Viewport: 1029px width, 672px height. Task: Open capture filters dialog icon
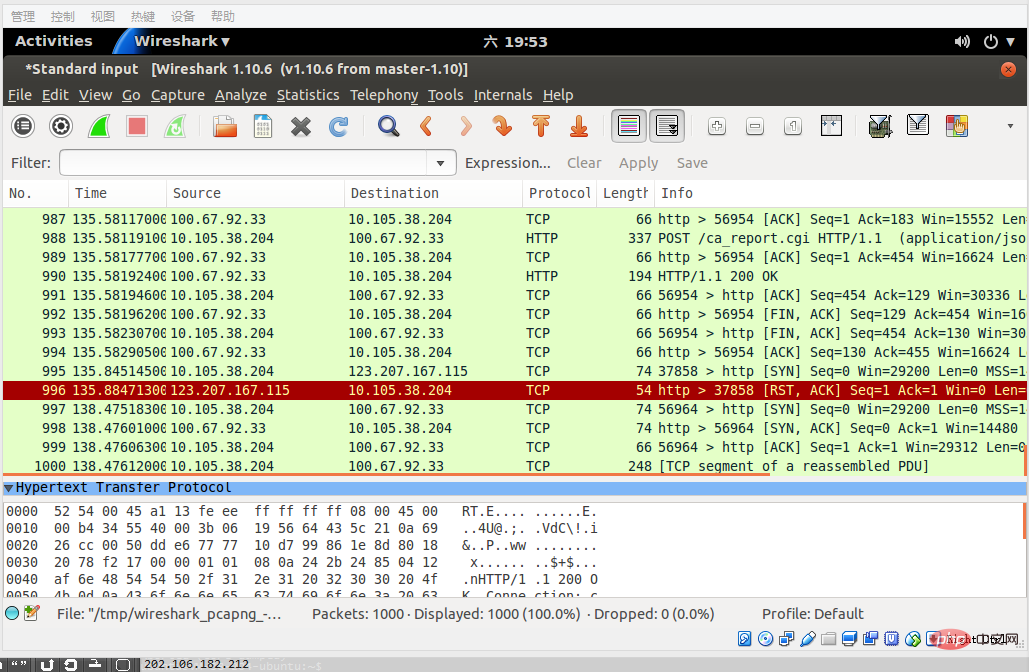(x=880, y=125)
